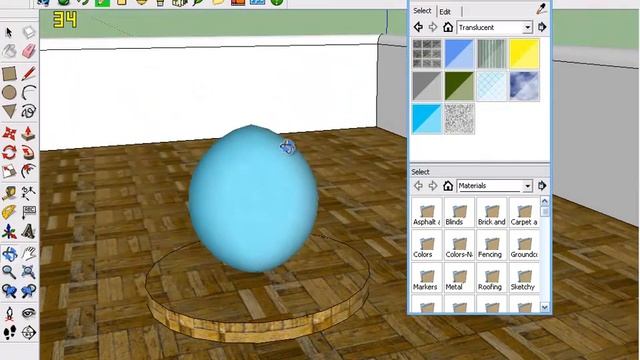Open the Carpet materials folder

coord(524,212)
